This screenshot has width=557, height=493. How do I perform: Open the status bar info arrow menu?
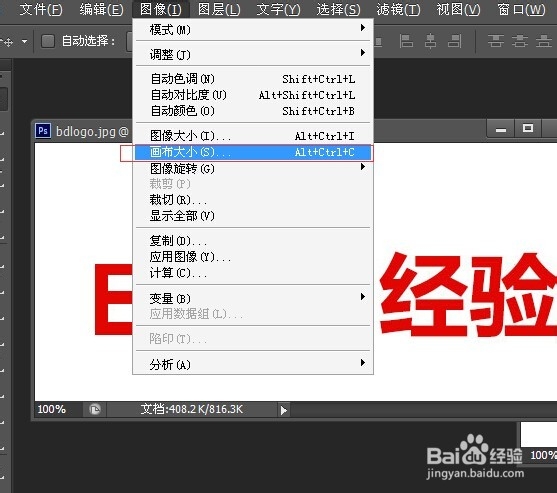click(283, 410)
